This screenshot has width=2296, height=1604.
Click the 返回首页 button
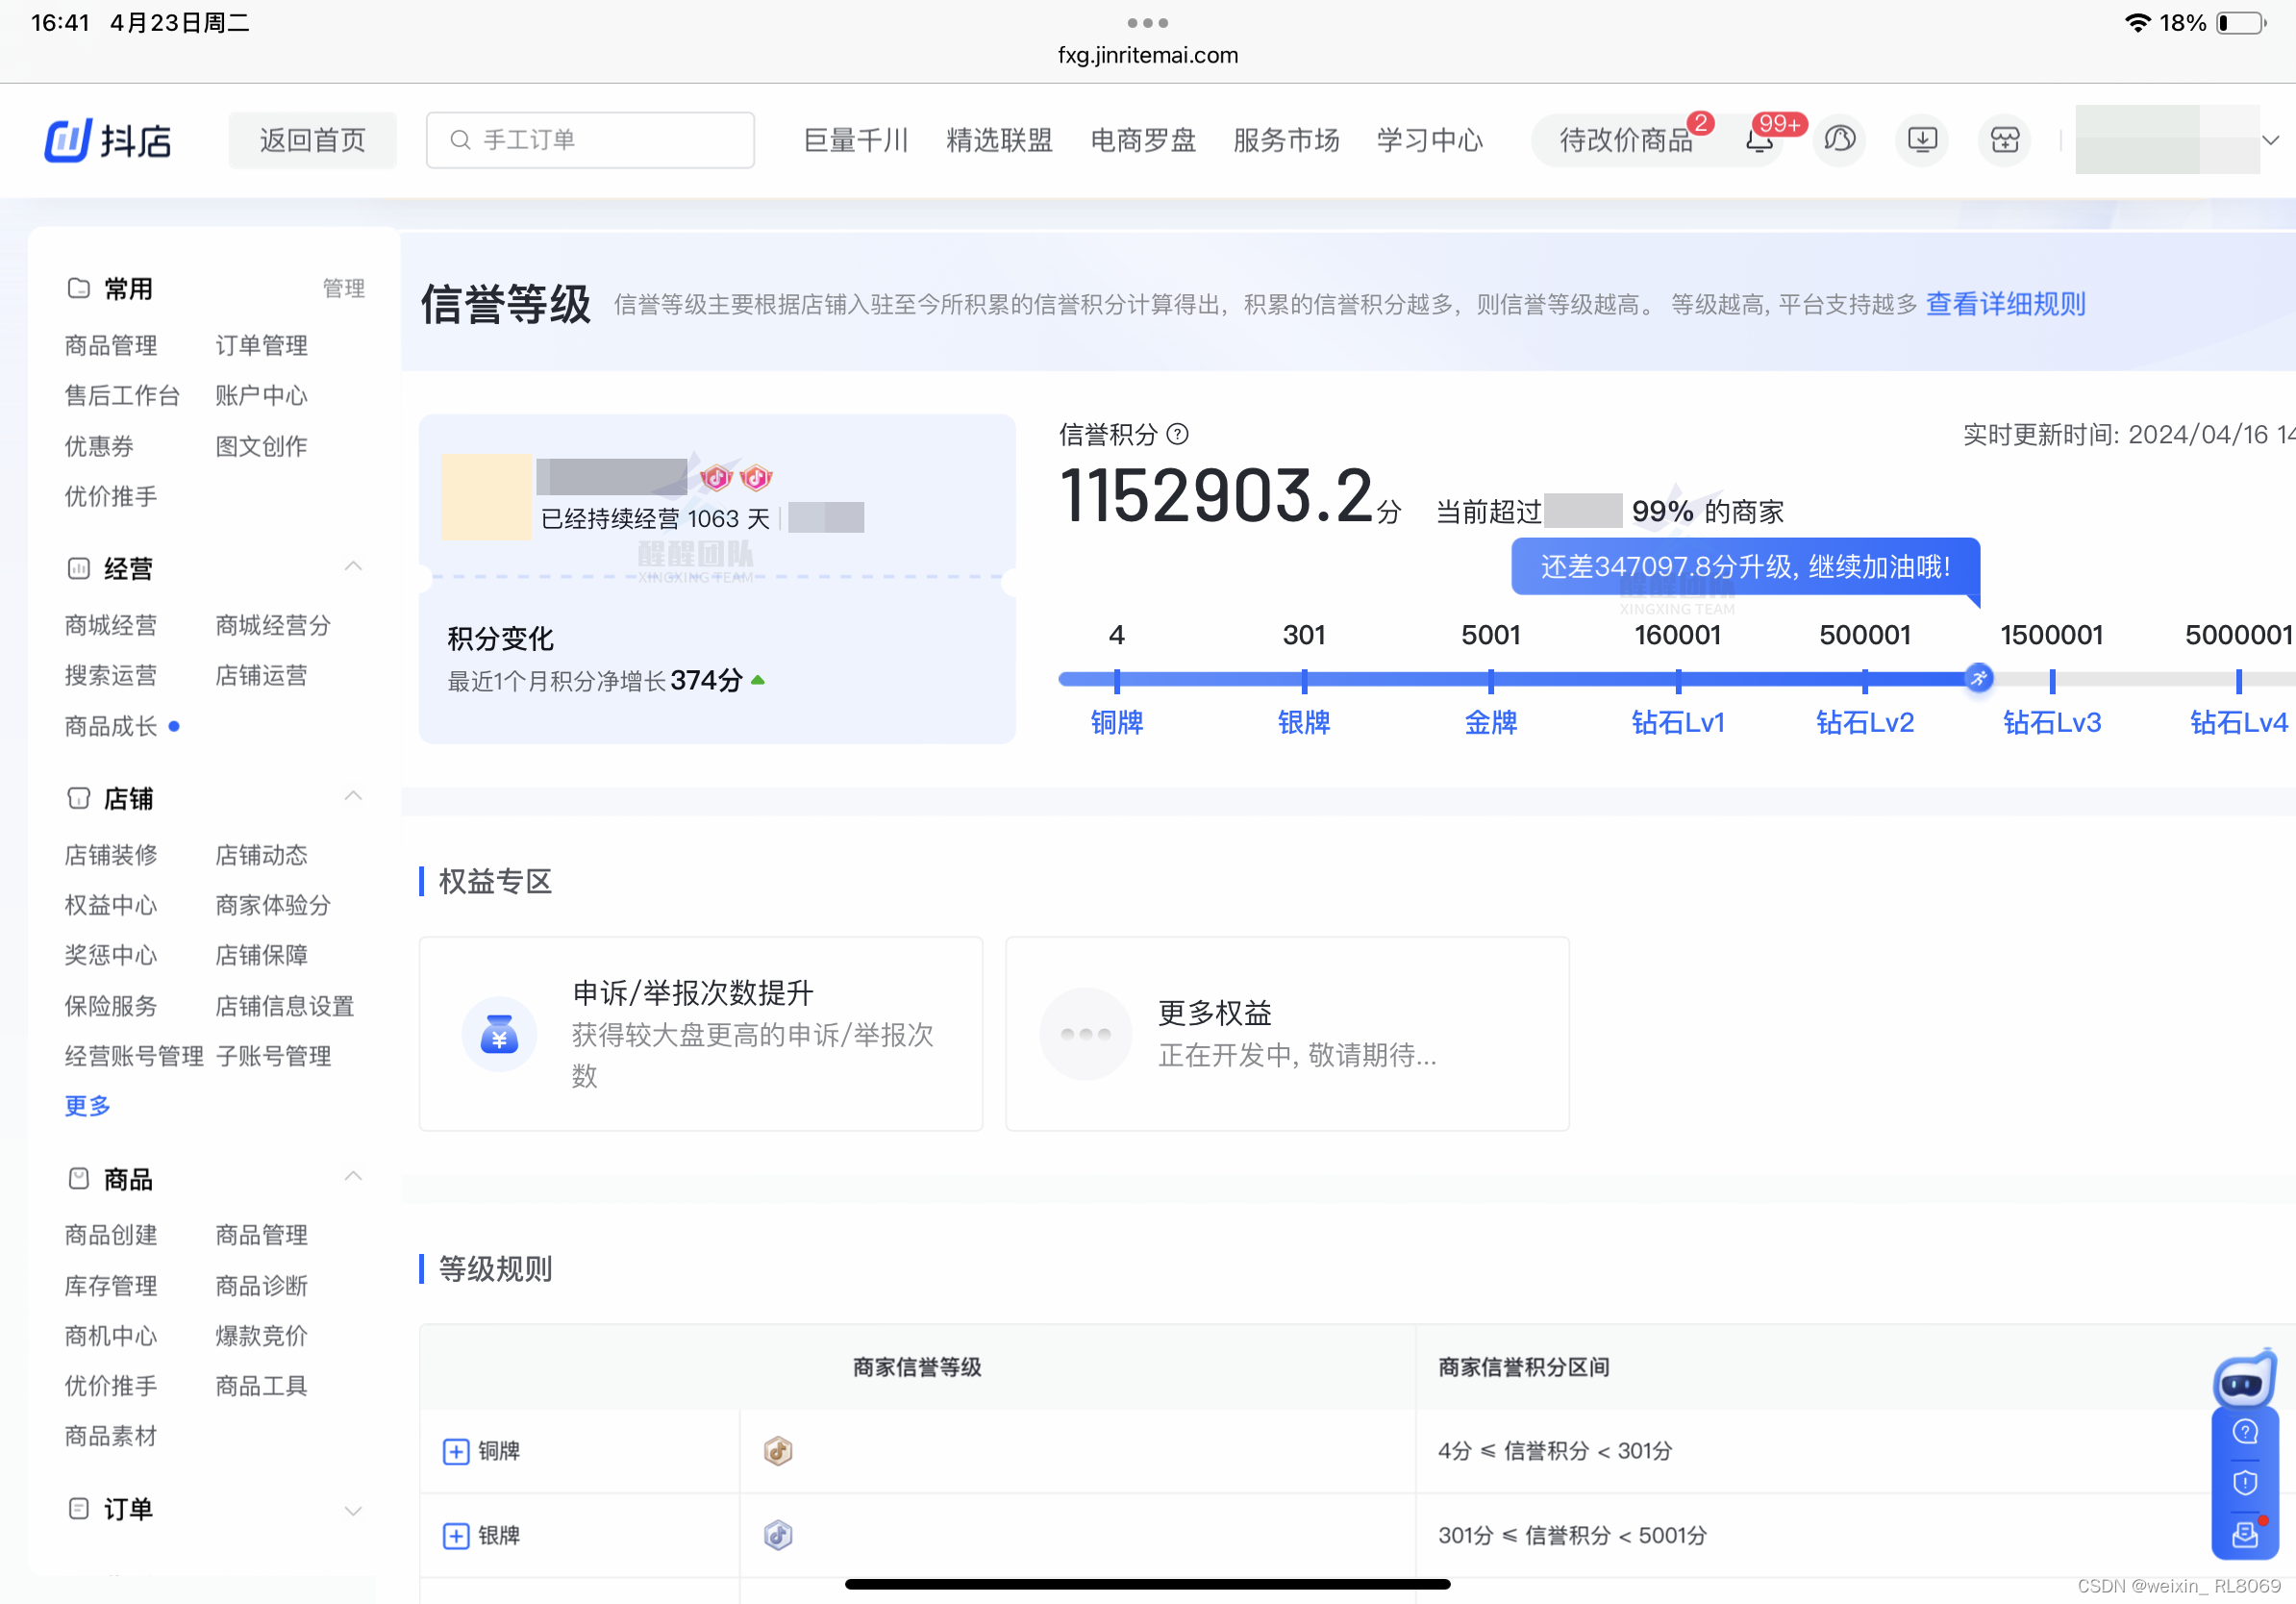tap(312, 140)
